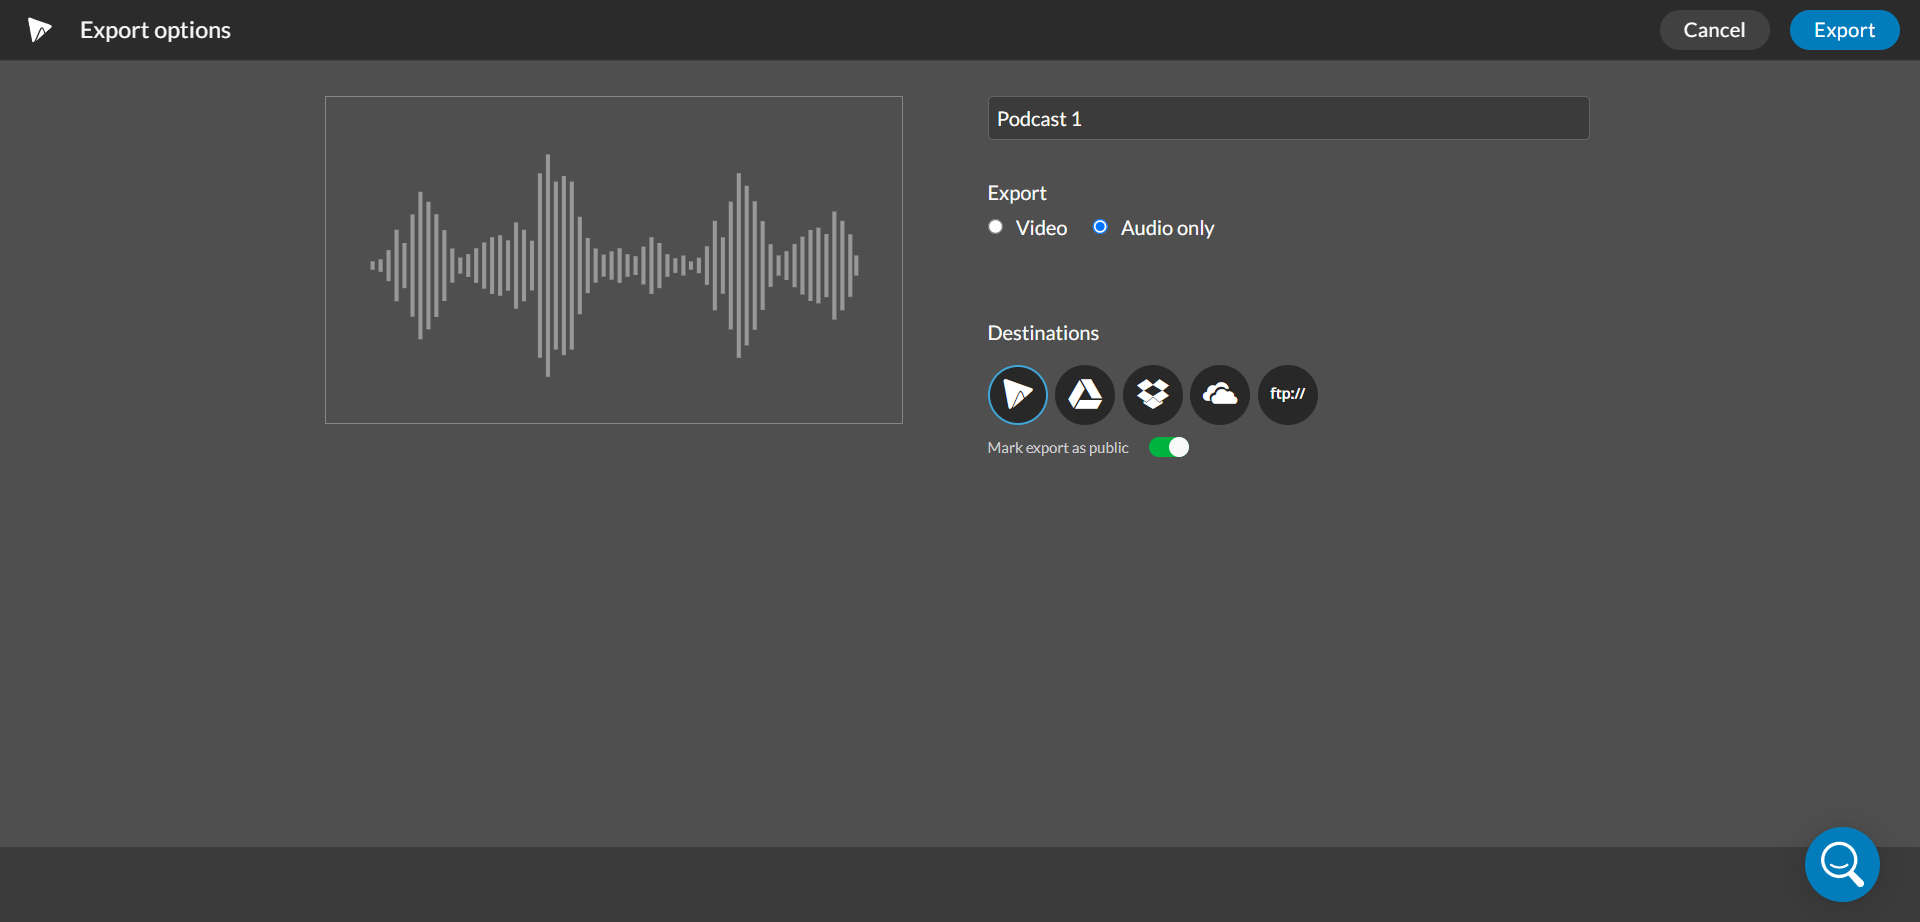1920x922 pixels.
Task: Click the Video label text
Action: 1041,228
